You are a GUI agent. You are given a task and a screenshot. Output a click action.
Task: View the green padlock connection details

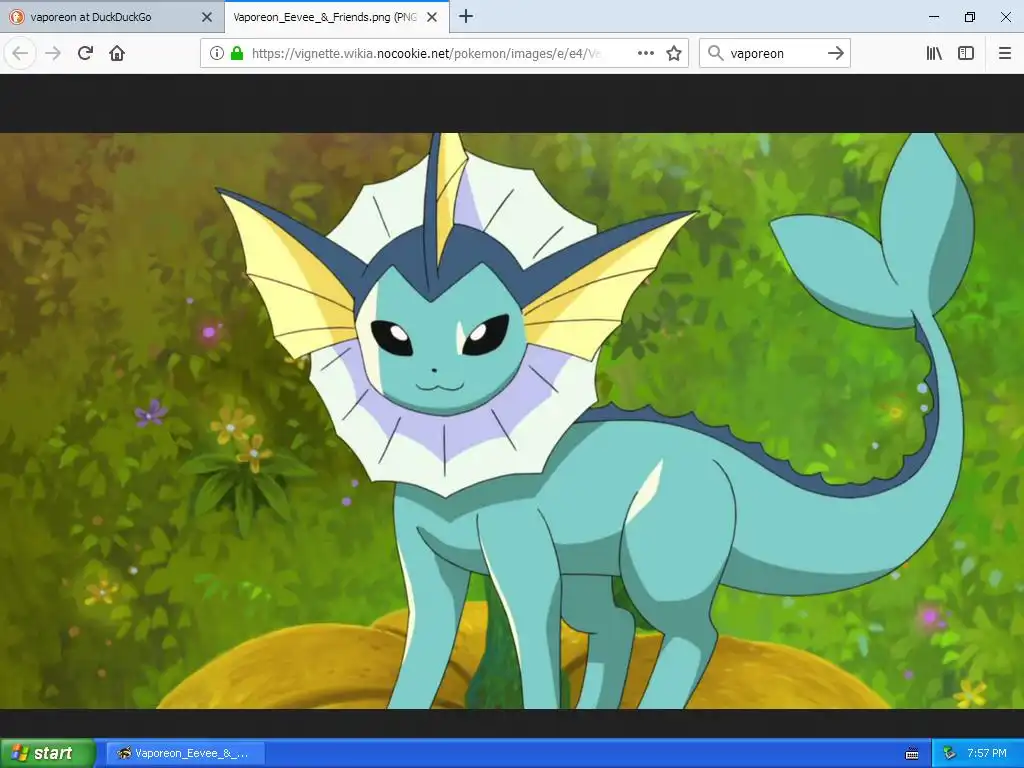[x=237, y=53]
